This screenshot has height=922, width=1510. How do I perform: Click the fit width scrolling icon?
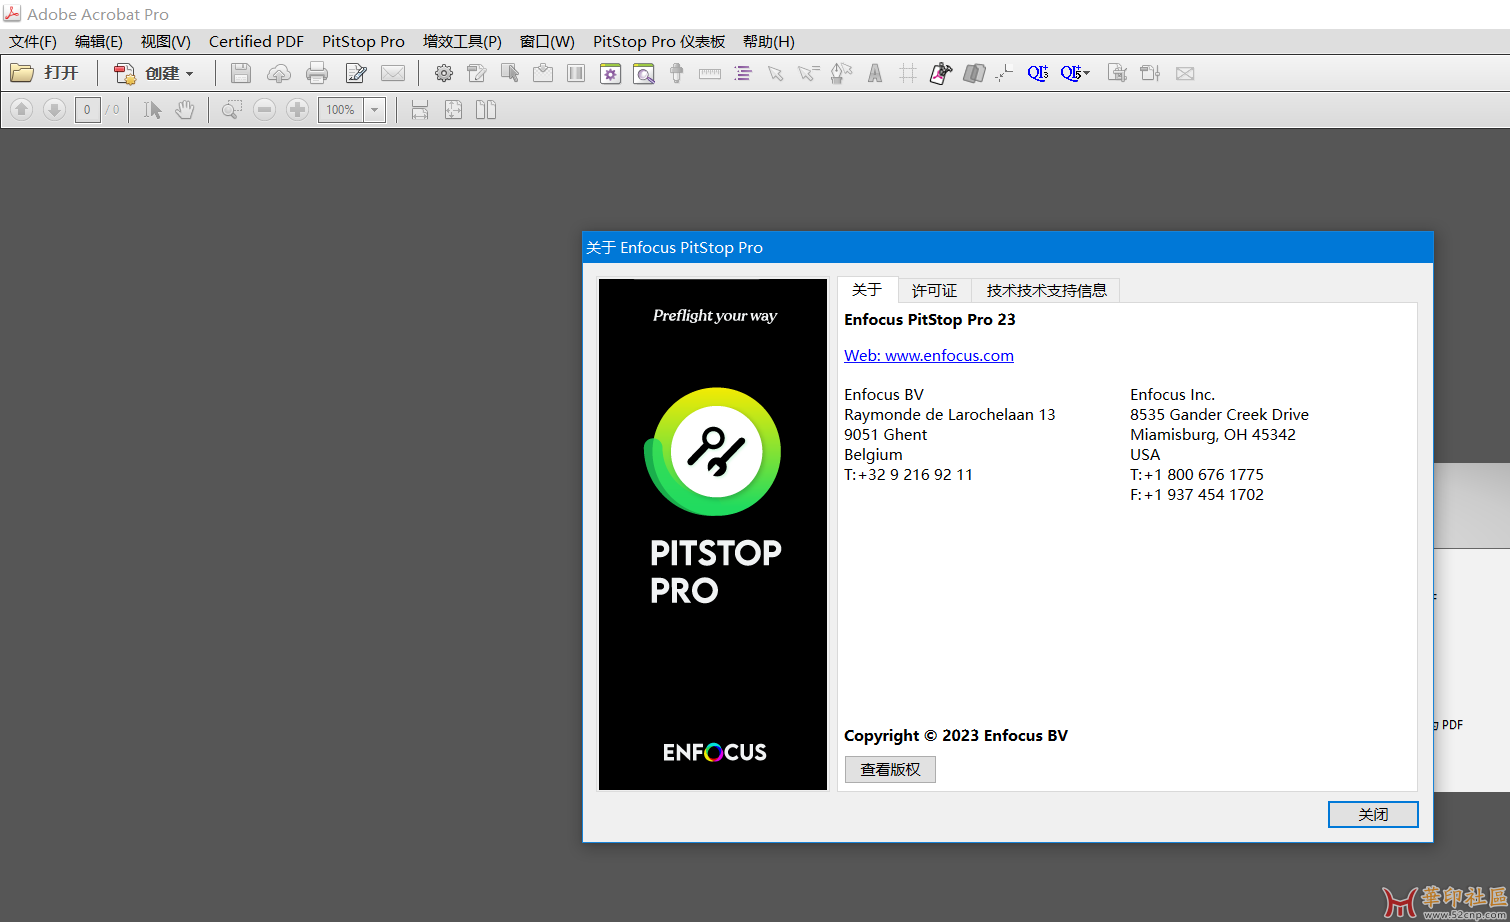pyautogui.click(x=420, y=109)
